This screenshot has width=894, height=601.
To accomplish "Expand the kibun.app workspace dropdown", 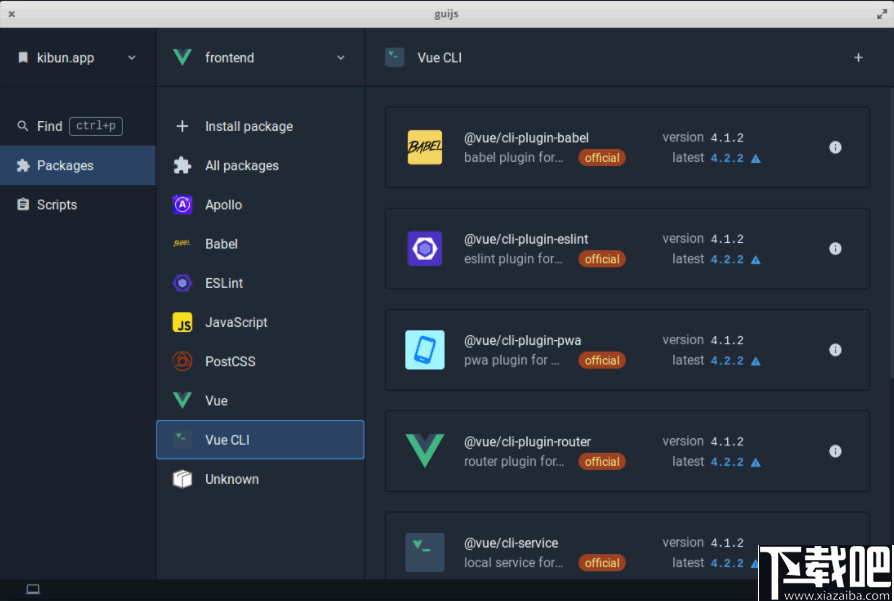I will (x=132, y=58).
